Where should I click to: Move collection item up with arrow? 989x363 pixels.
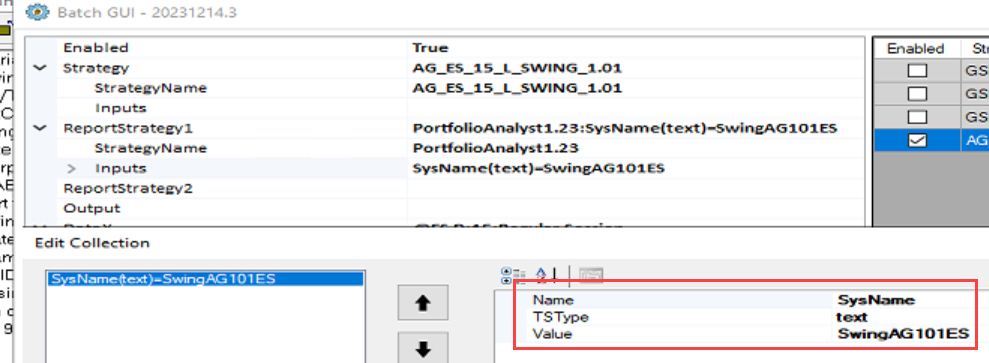coord(423,303)
